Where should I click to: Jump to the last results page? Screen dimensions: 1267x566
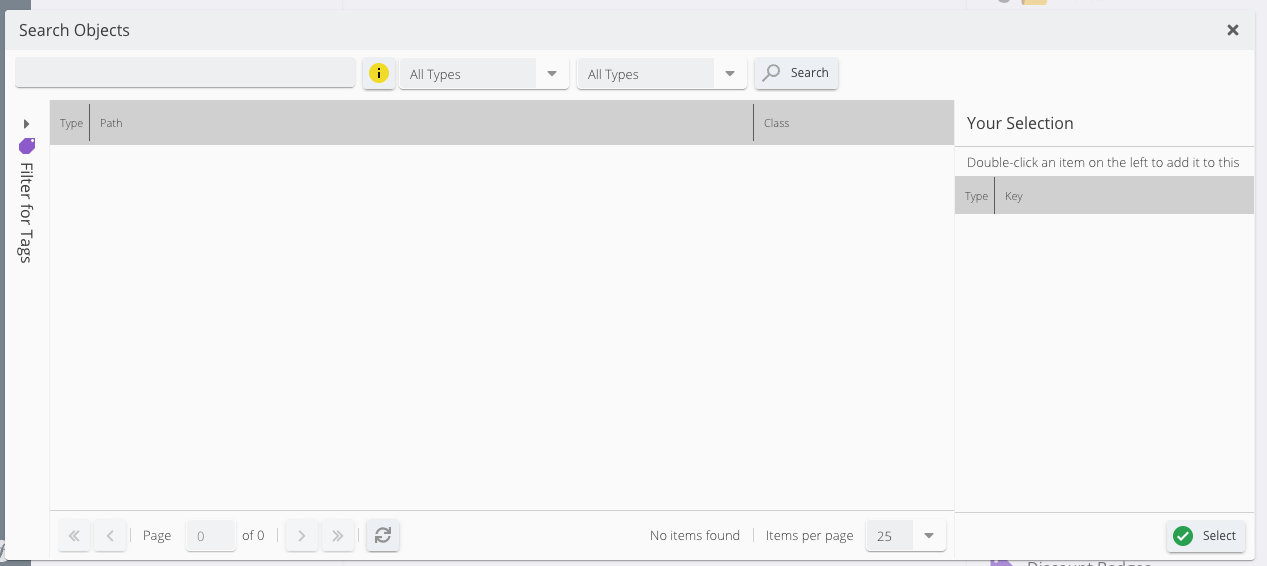point(338,536)
